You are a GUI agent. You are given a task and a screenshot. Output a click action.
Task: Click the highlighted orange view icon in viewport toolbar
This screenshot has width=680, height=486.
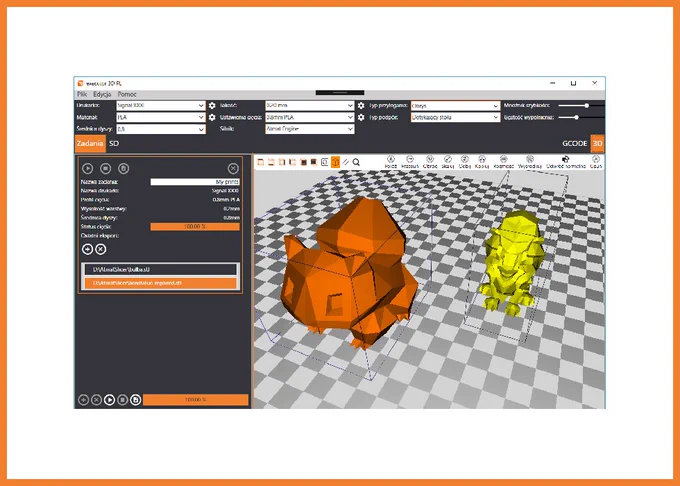click(x=335, y=162)
